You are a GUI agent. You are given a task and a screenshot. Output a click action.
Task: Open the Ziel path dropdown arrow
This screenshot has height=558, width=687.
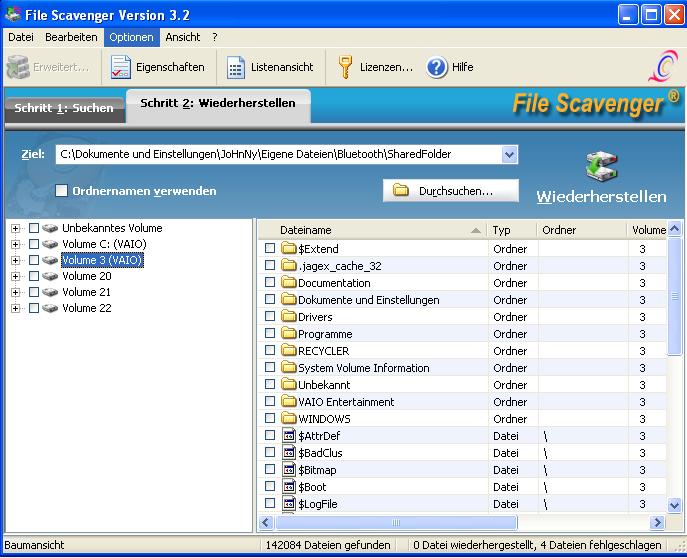click(509, 154)
